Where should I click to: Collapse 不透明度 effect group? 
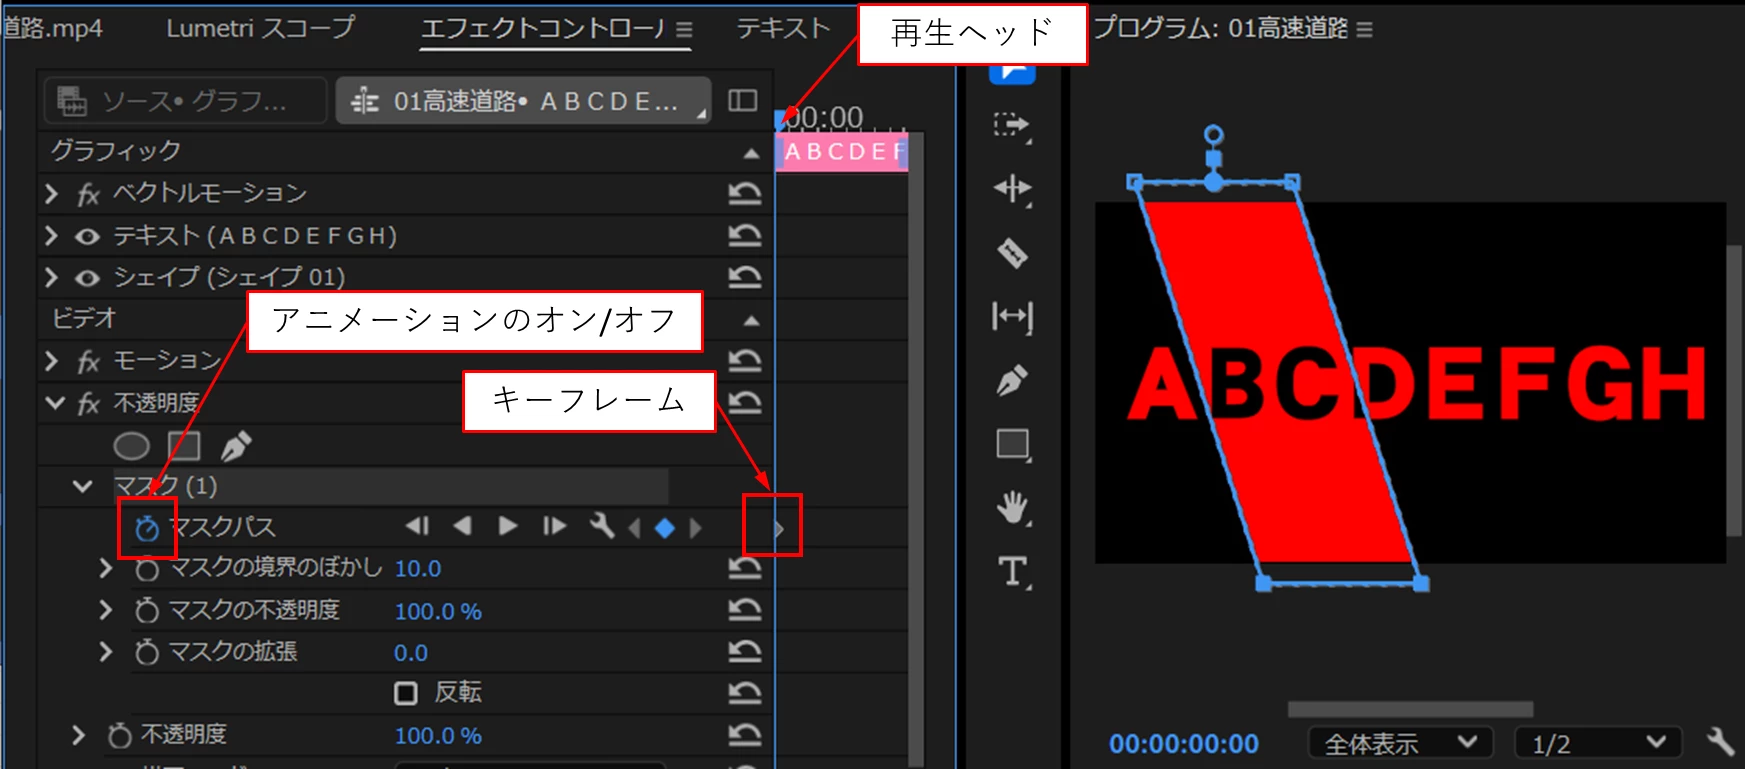(55, 402)
